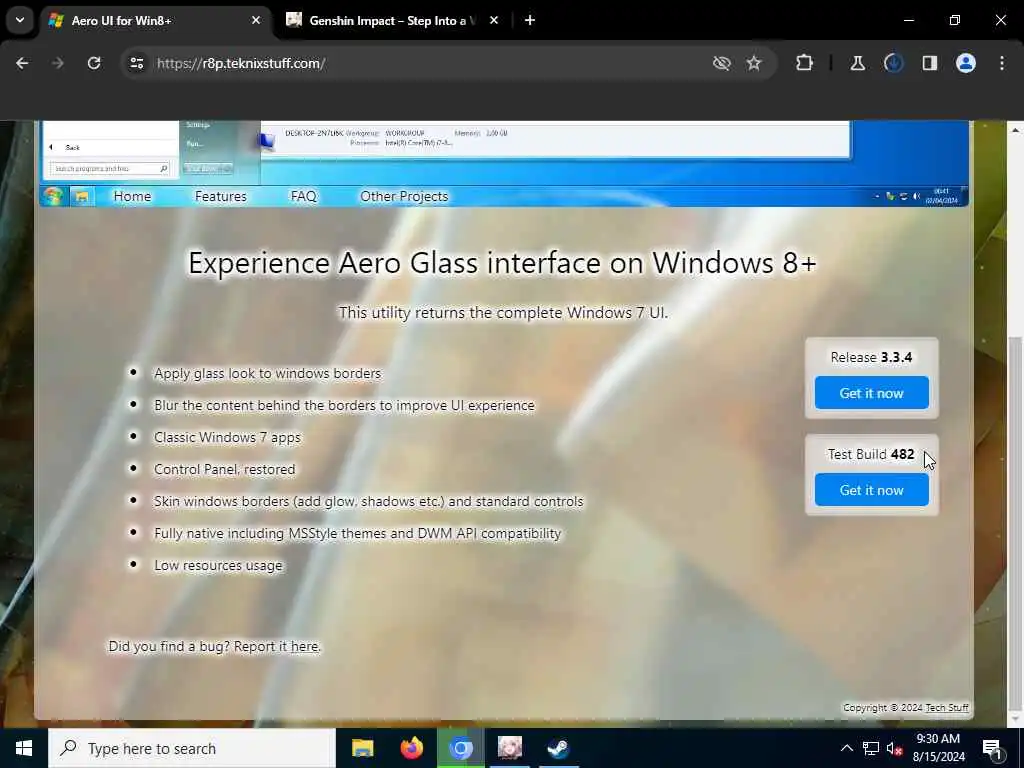Open network status tray icon

click(x=871, y=748)
